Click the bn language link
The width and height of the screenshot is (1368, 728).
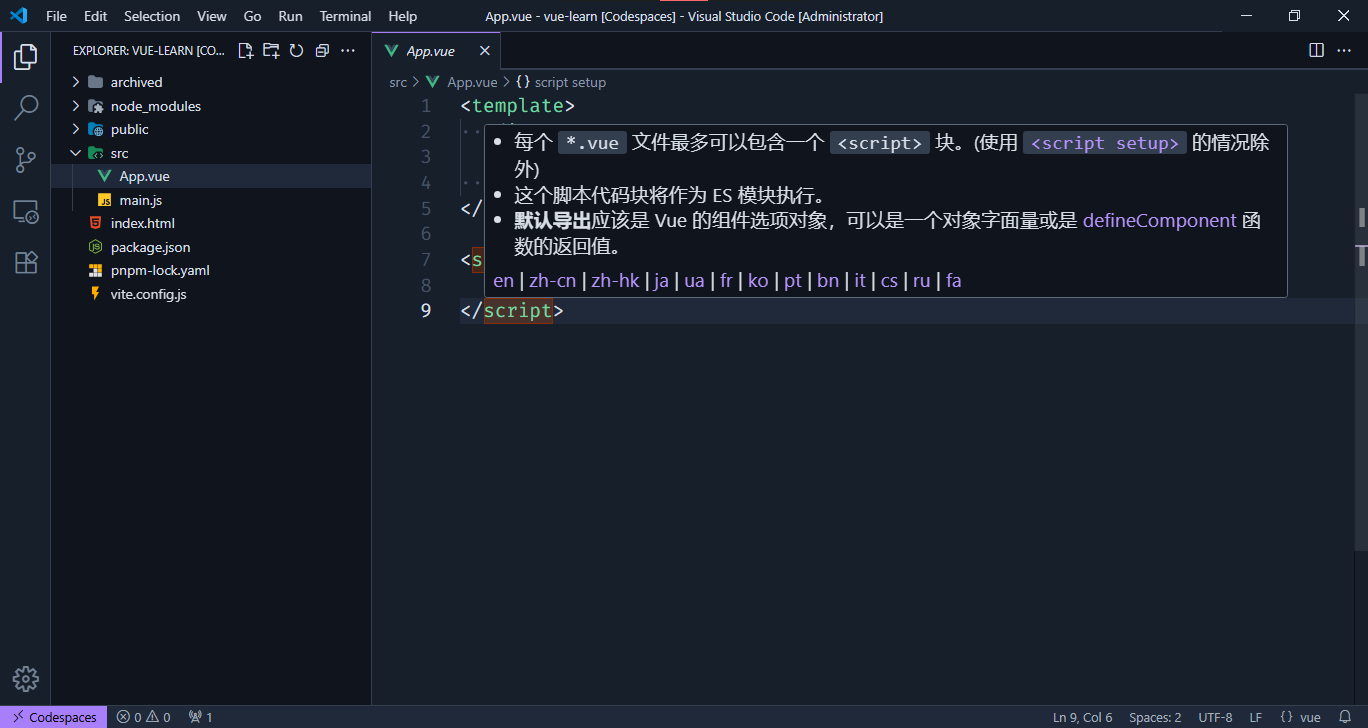click(x=828, y=280)
